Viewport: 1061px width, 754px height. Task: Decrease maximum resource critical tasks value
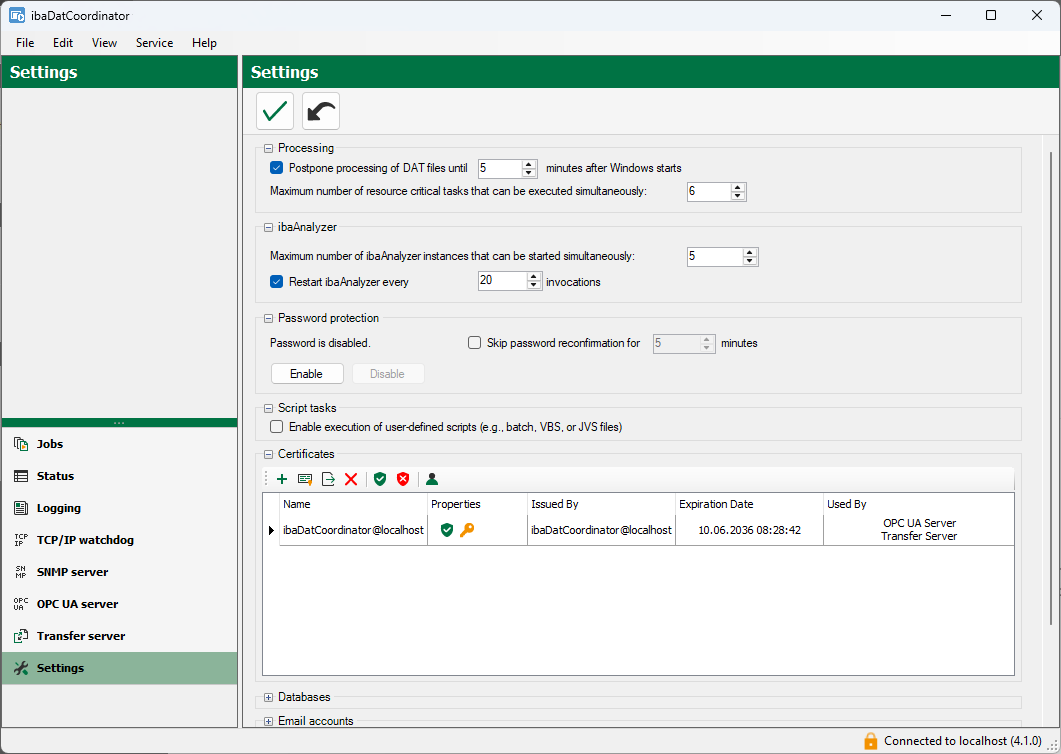pyautogui.click(x=738, y=196)
